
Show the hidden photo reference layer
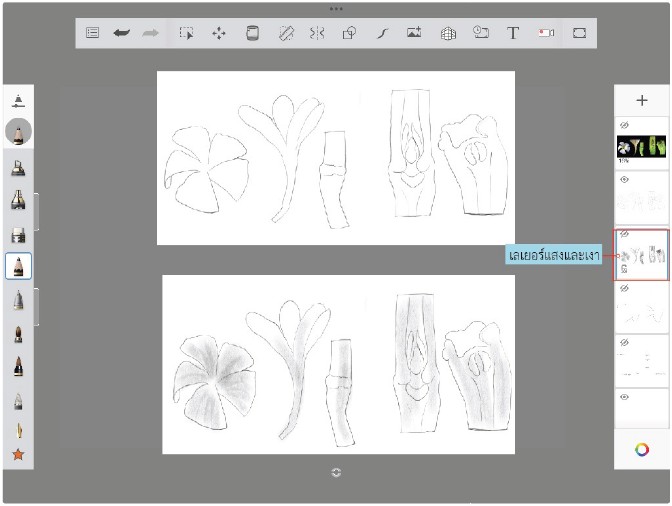click(624, 125)
